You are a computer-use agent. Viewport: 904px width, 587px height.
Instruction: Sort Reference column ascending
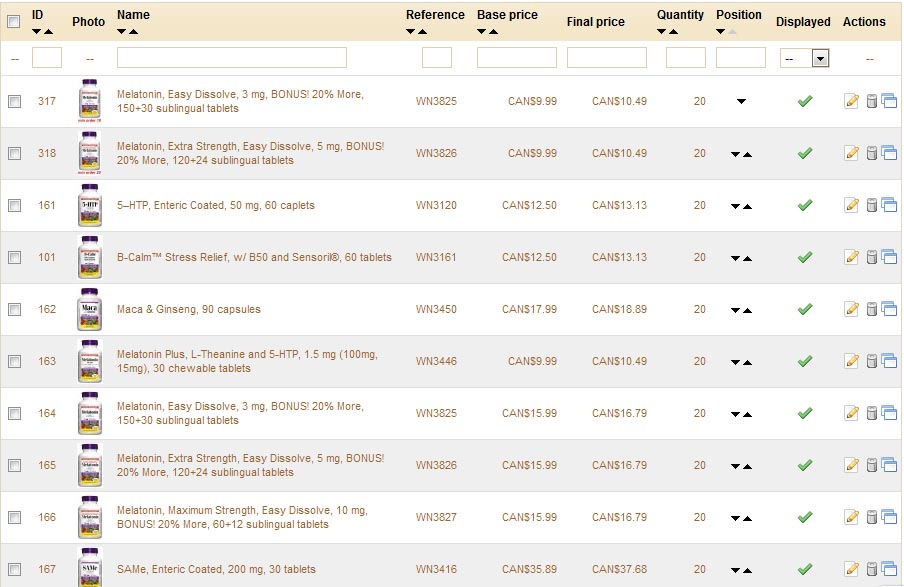pyautogui.click(x=423, y=32)
